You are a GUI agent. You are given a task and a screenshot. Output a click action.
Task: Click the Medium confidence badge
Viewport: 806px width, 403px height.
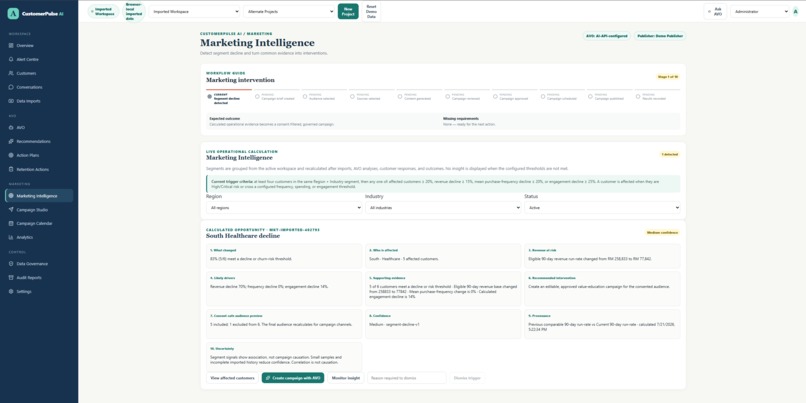point(663,232)
